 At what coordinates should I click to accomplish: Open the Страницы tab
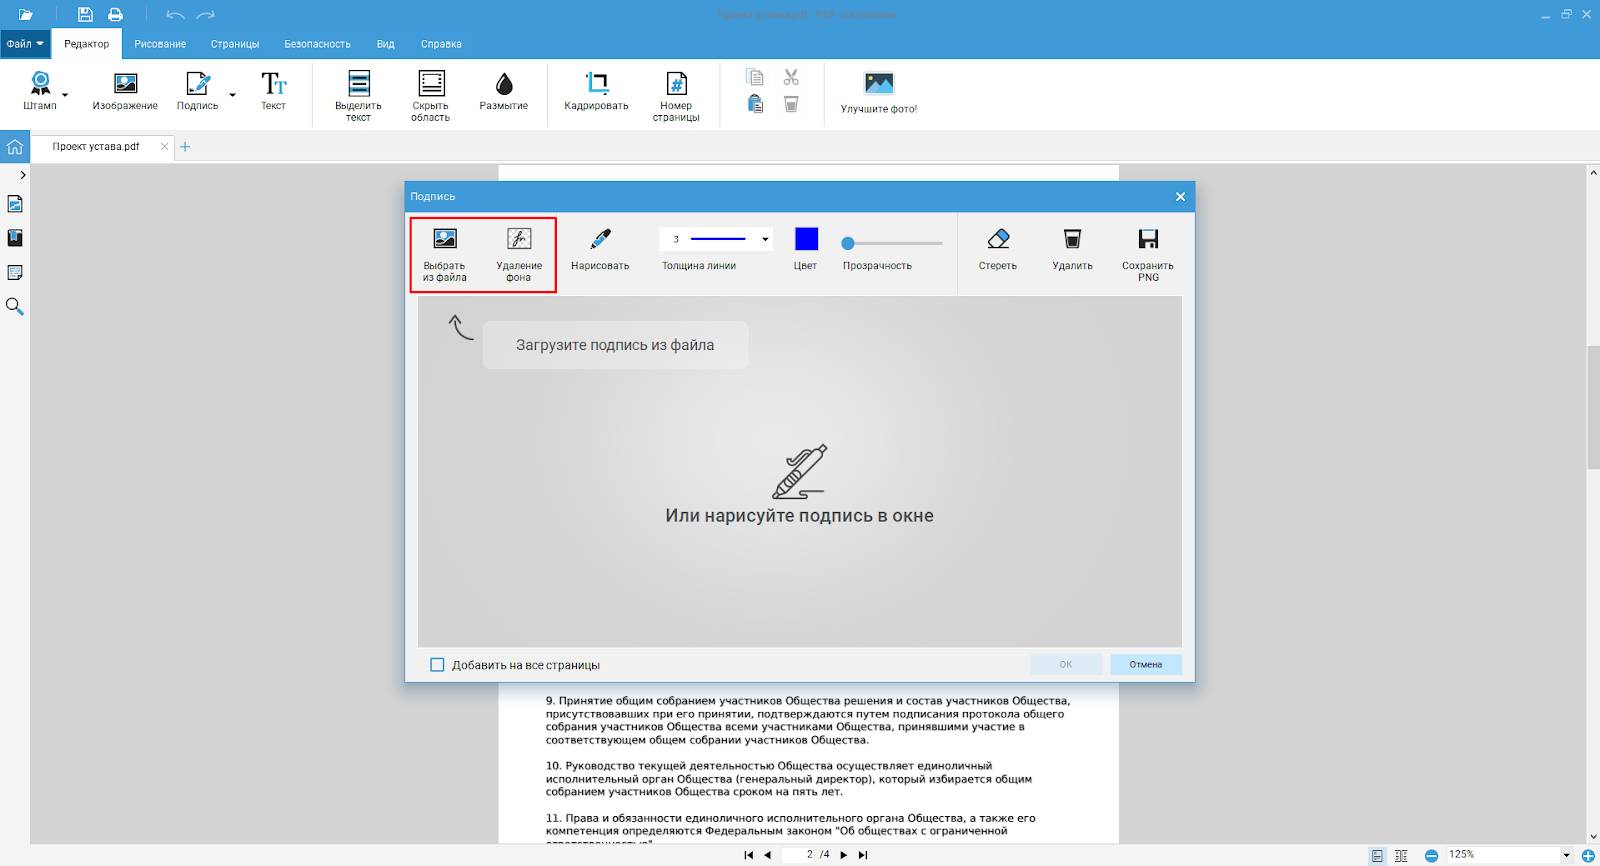pos(235,44)
